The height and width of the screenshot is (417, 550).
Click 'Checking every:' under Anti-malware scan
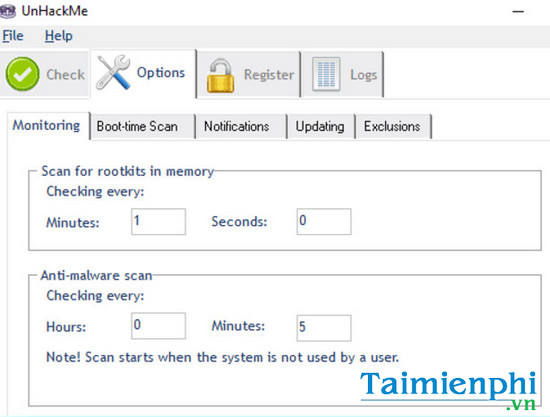95,296
